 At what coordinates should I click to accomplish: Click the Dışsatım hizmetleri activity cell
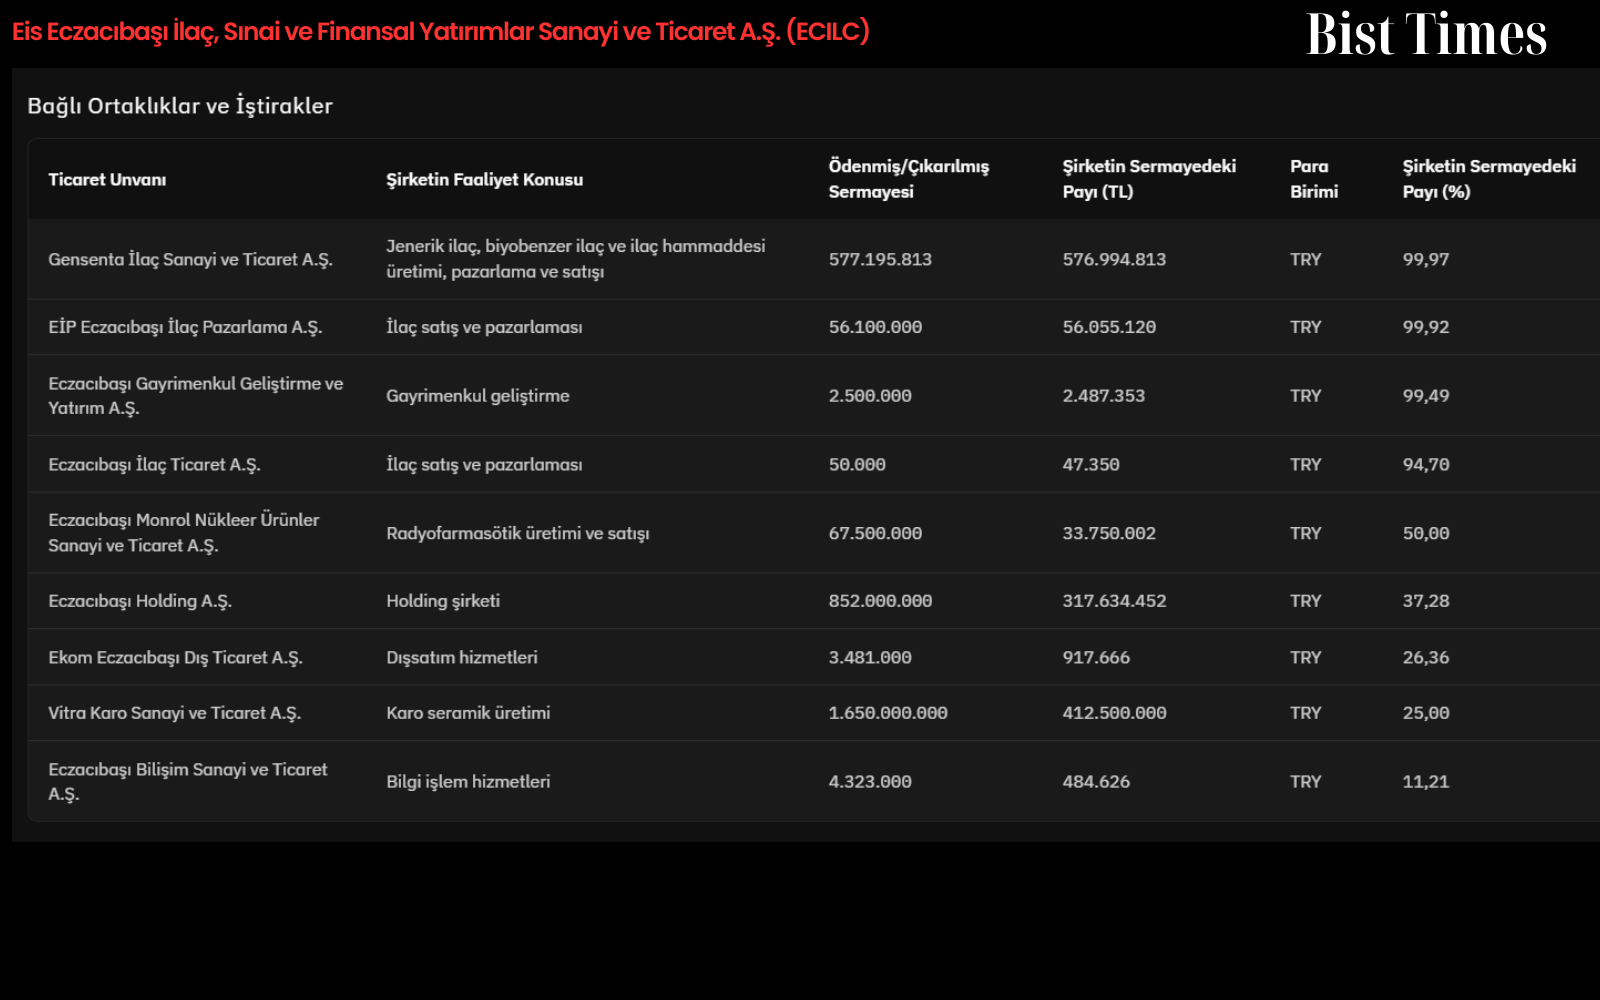(x=462, y=657)
